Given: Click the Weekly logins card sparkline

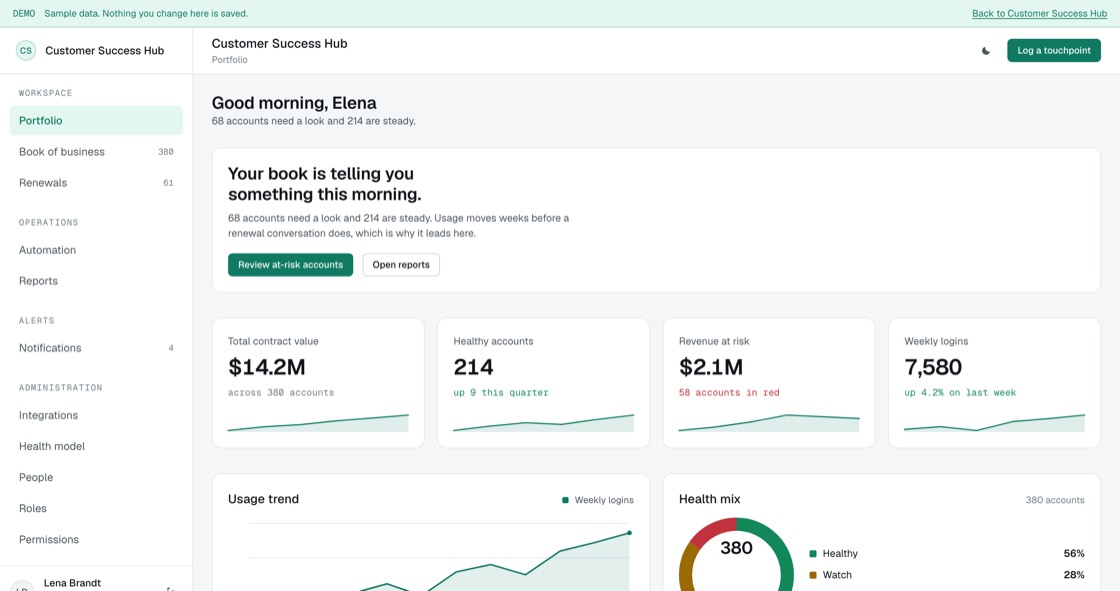Looking at the screenshot, I should click(994, 422).
